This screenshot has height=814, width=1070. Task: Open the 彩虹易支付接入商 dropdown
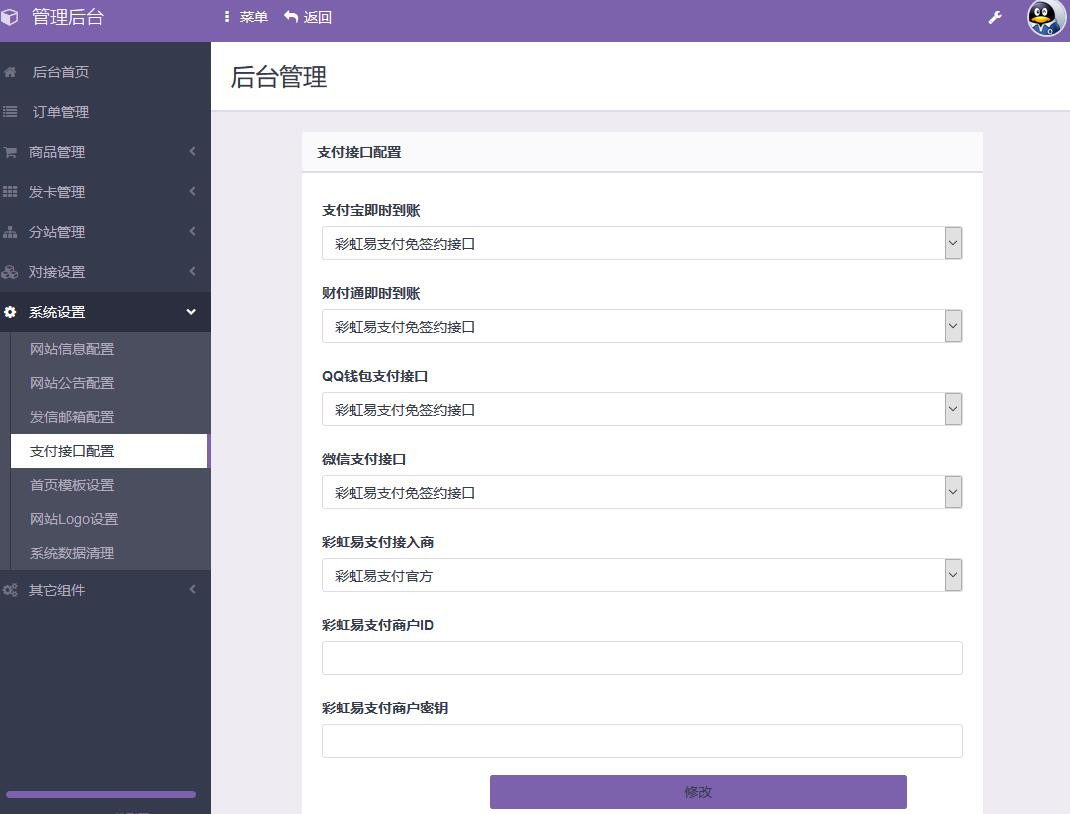641,575
